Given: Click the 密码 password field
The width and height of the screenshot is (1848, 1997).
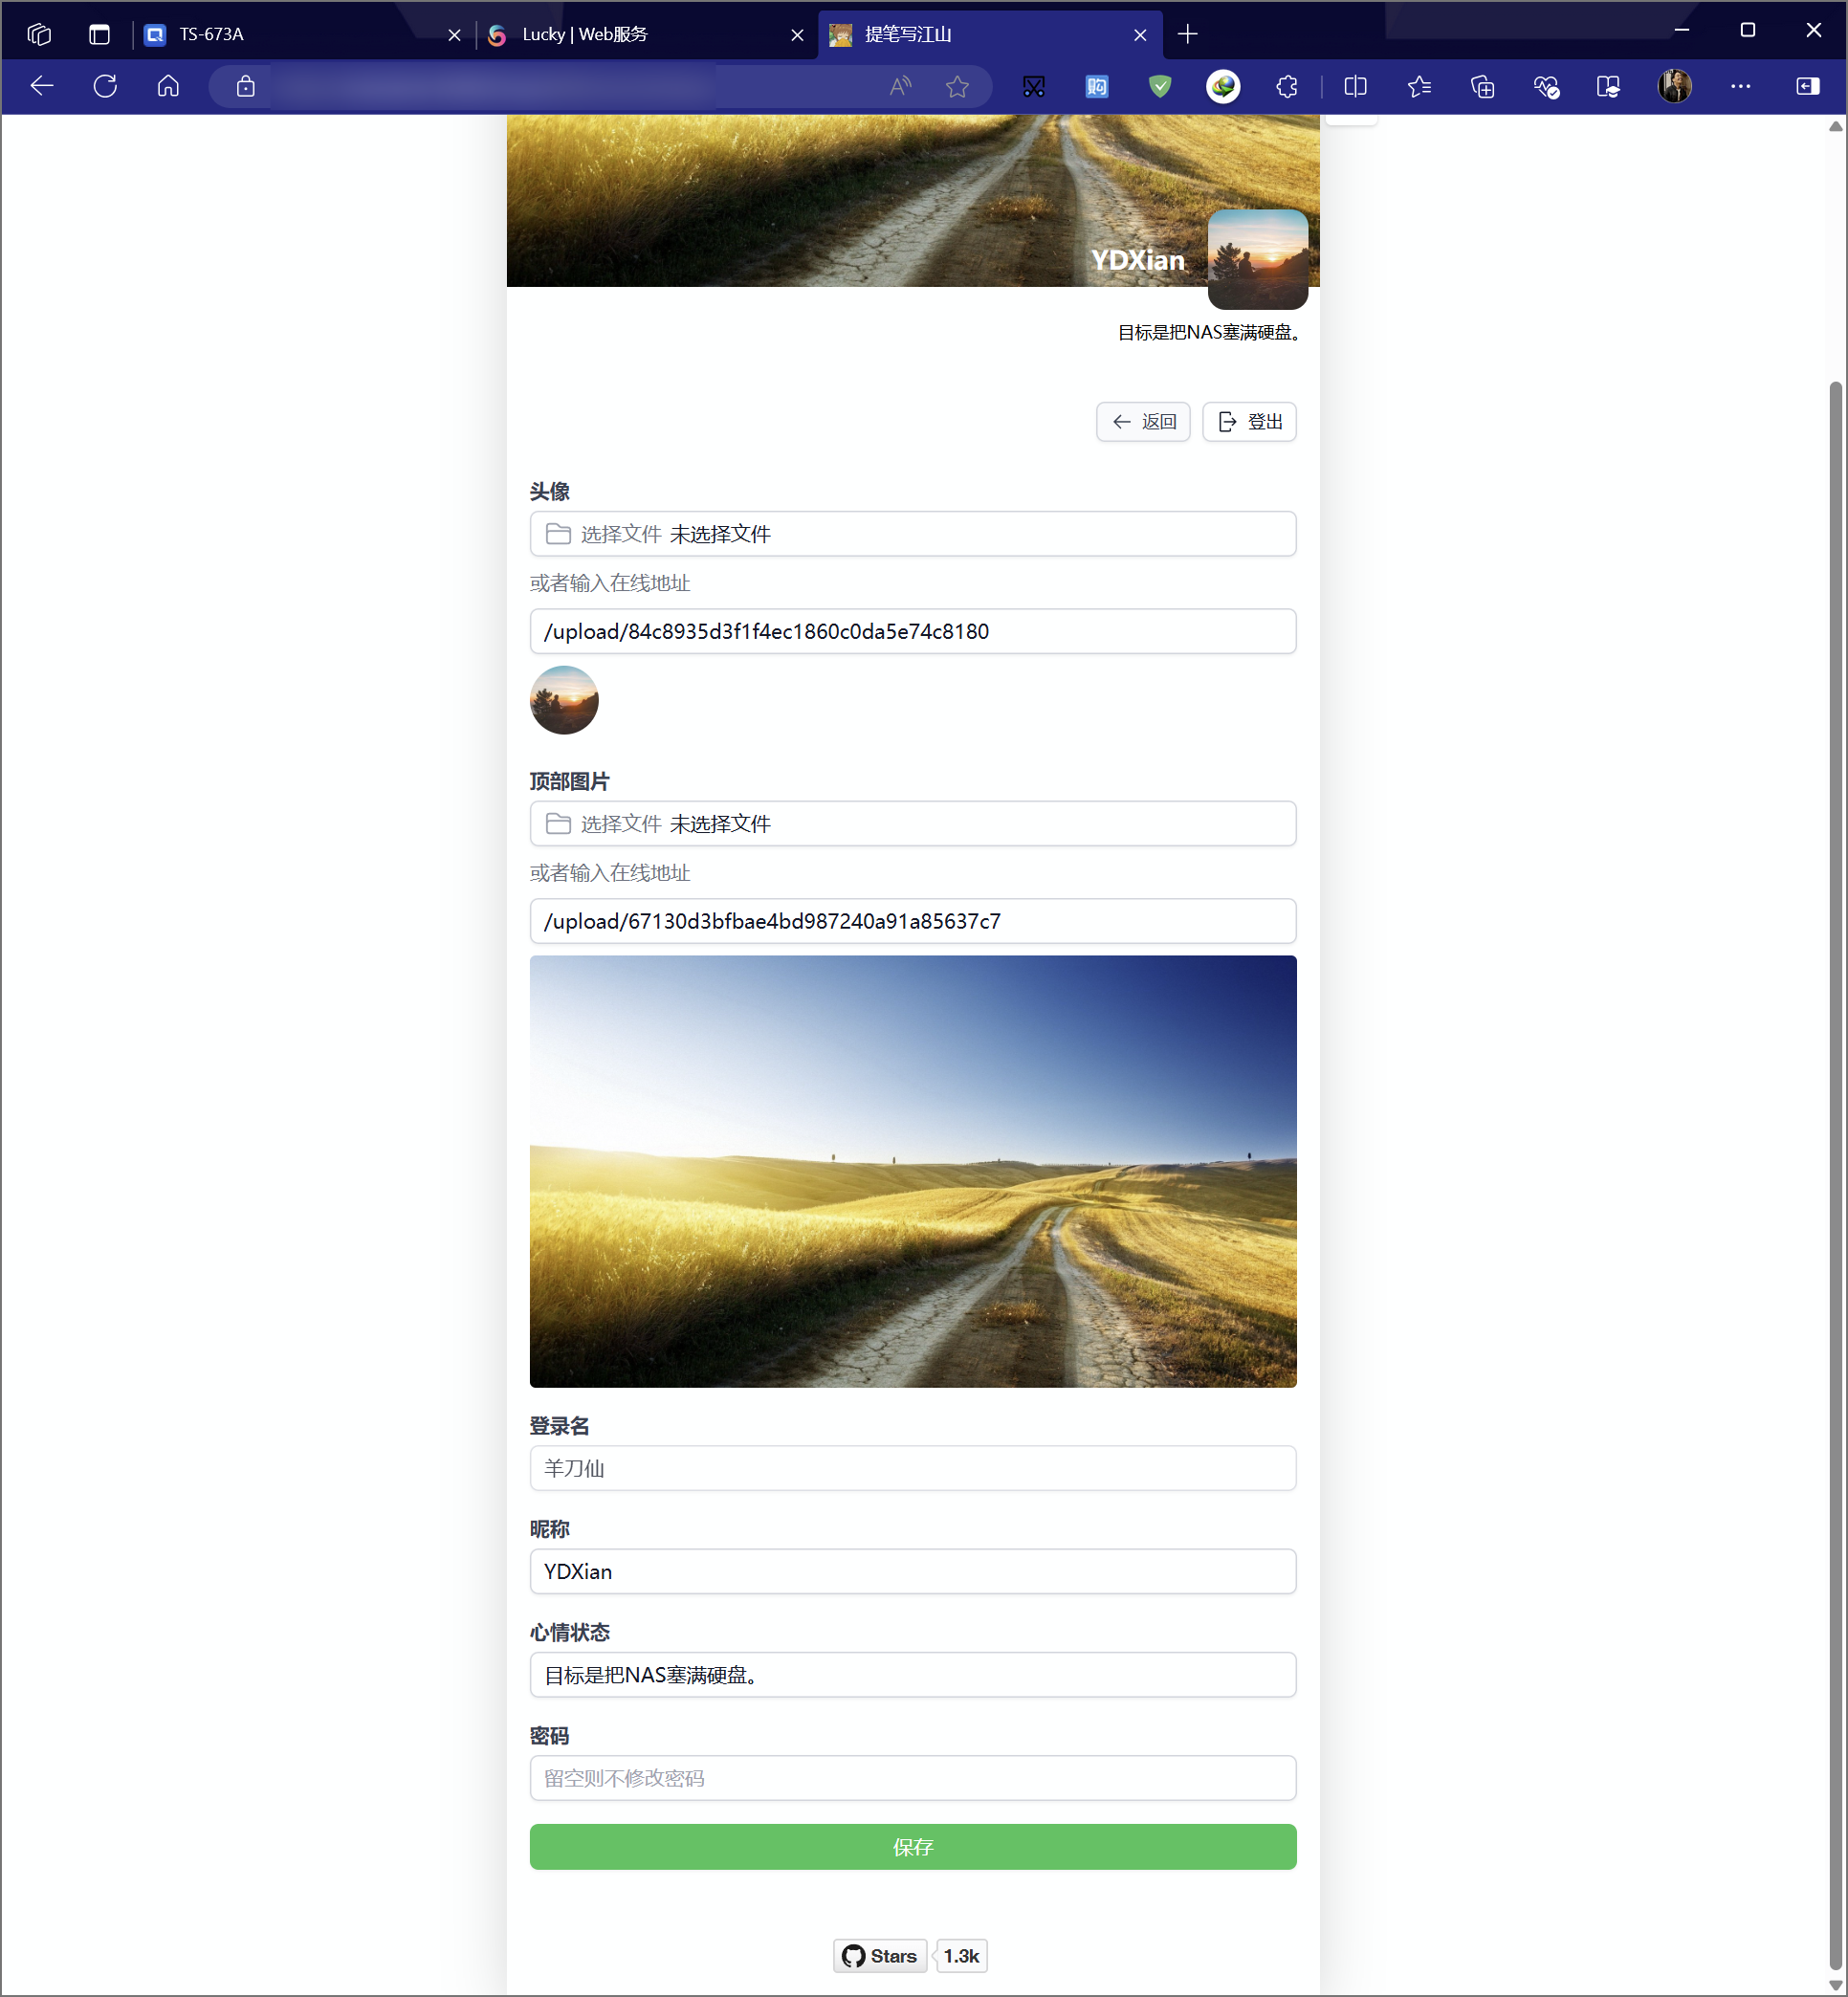Looking at the screenshot, I should [x=912, y=1777].
